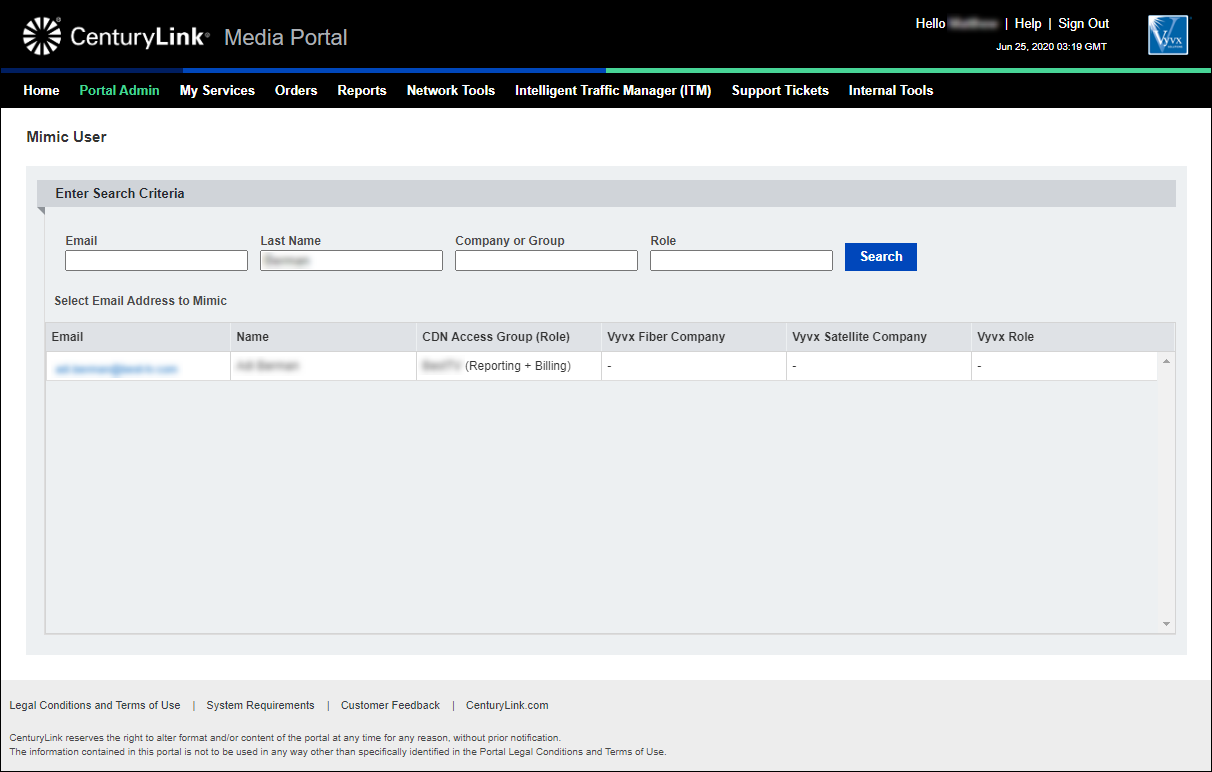This screenshot has height=772, width=1212.
Task: Click the Media Portal title text
Action: coord(286,38)
